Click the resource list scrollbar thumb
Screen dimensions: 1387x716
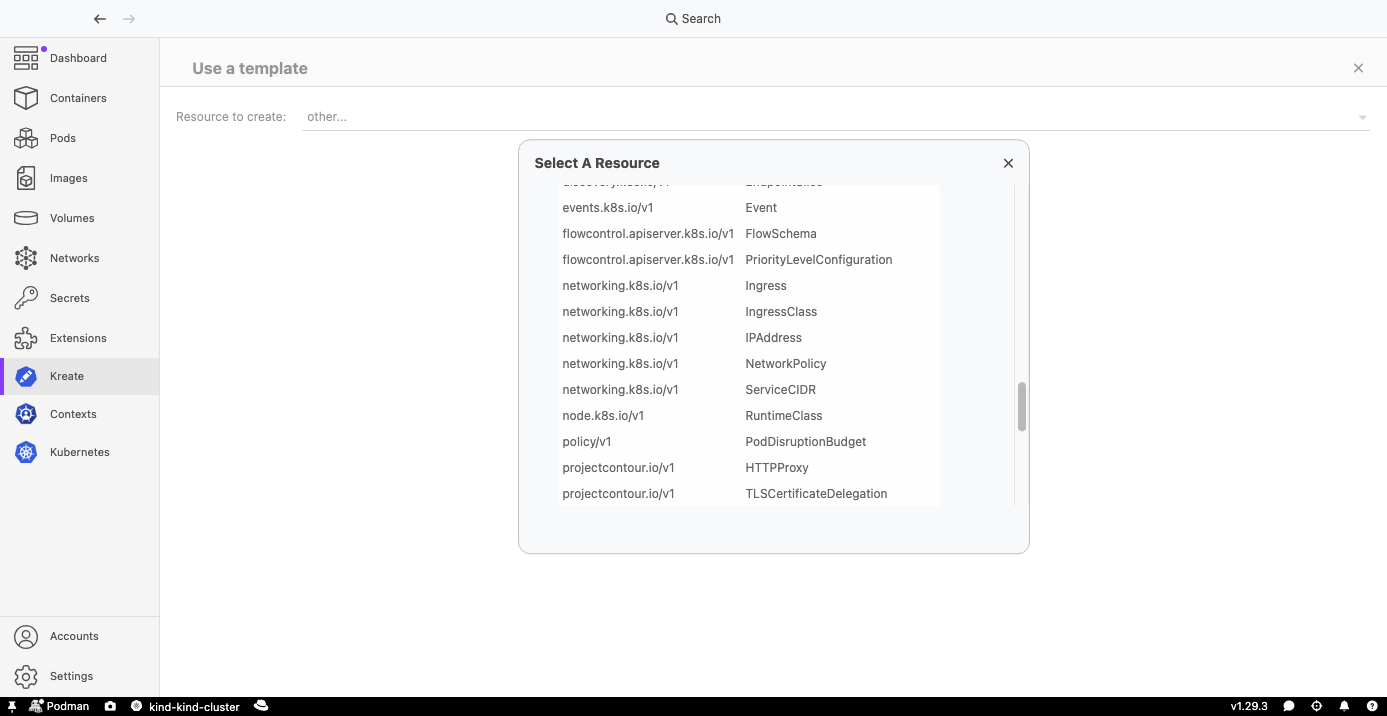[x=1022, y=407]
